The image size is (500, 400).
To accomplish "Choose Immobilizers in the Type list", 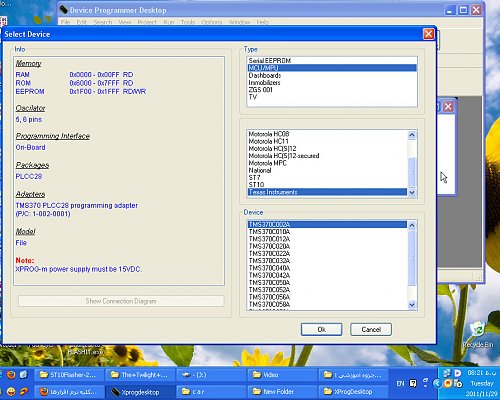I will coord(332,83).
